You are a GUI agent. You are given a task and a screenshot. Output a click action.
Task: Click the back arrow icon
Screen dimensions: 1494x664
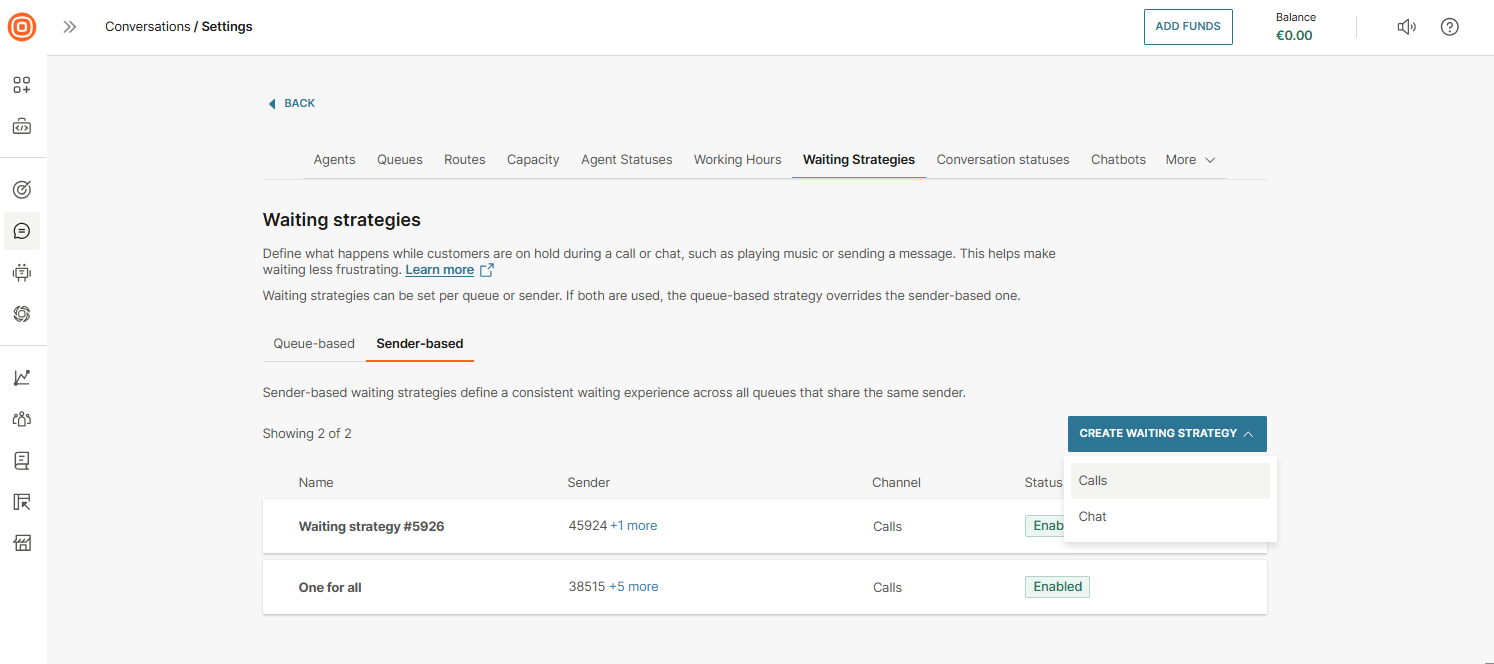(272, 104)
